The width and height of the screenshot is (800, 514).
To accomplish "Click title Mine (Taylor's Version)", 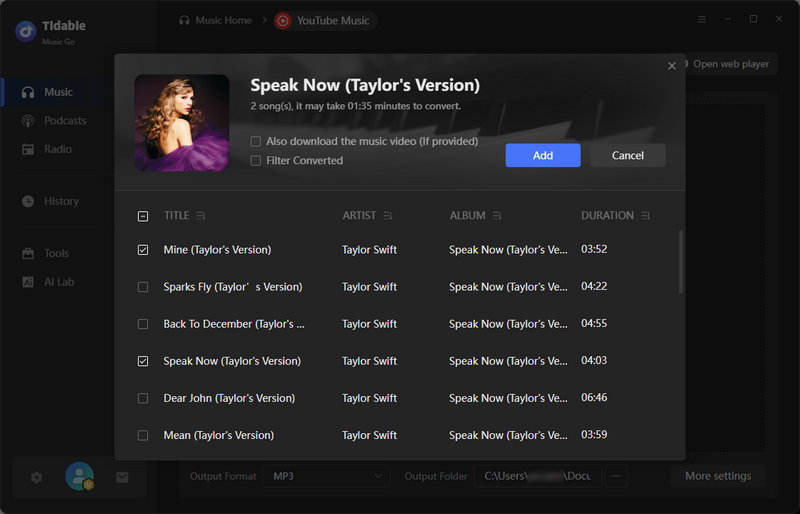I will pos(217,250).
